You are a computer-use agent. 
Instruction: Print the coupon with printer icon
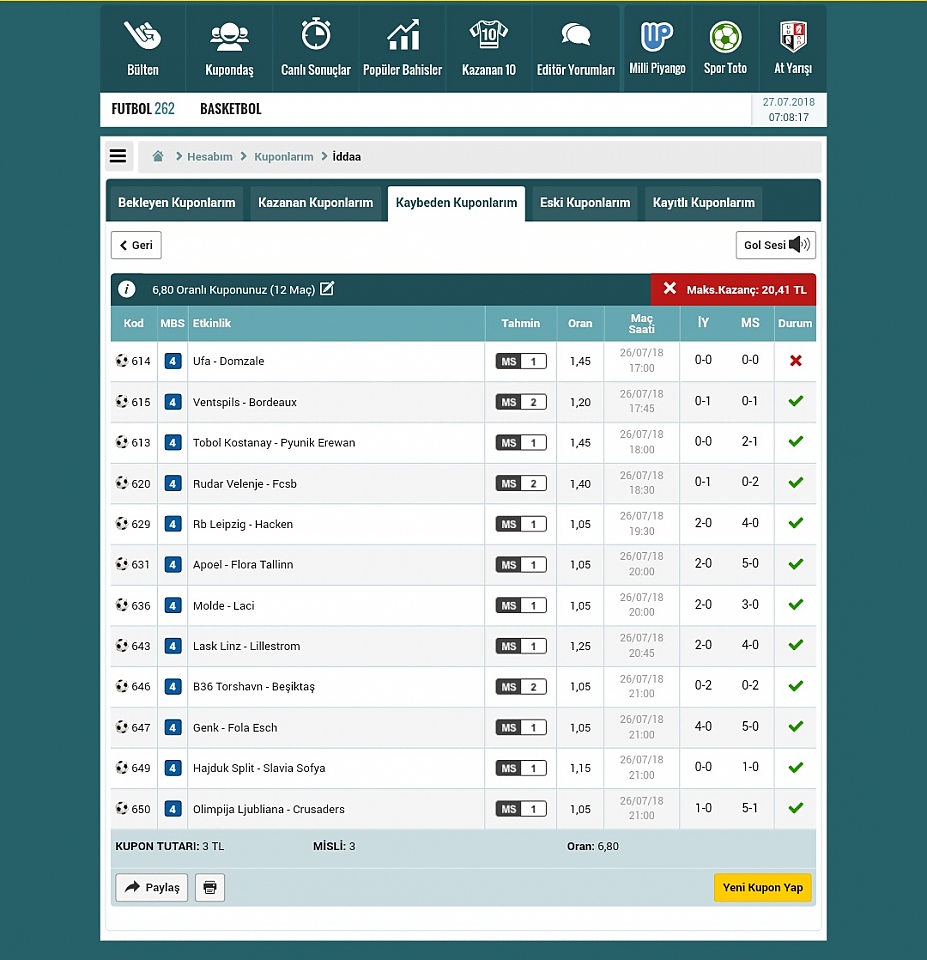[210, 887]
